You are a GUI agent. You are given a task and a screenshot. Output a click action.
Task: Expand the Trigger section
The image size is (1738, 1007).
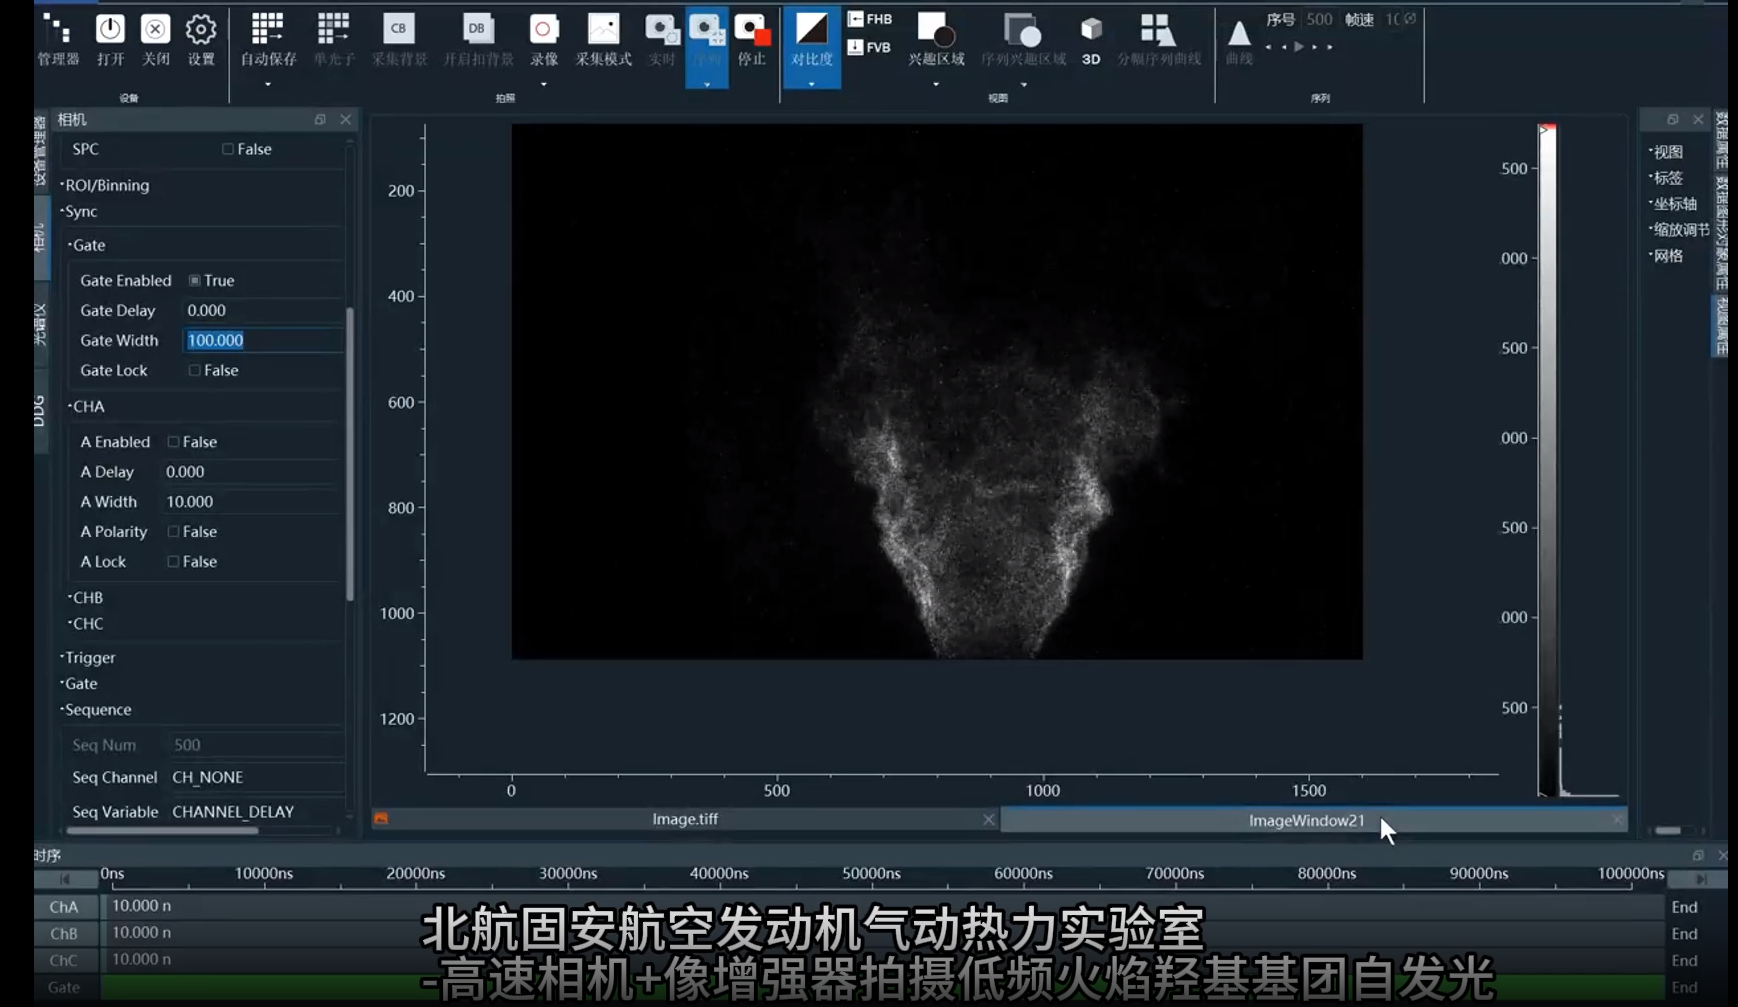coord(88,658)
